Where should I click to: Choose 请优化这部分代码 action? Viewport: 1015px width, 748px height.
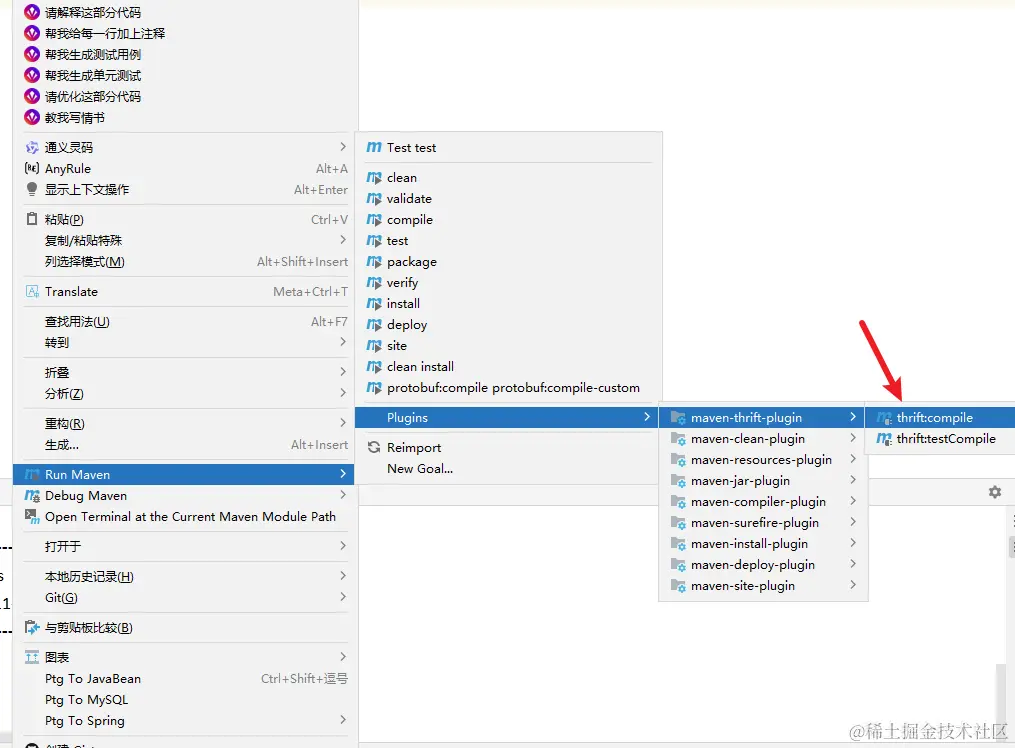pyautogui.click(x=93, y=96)
